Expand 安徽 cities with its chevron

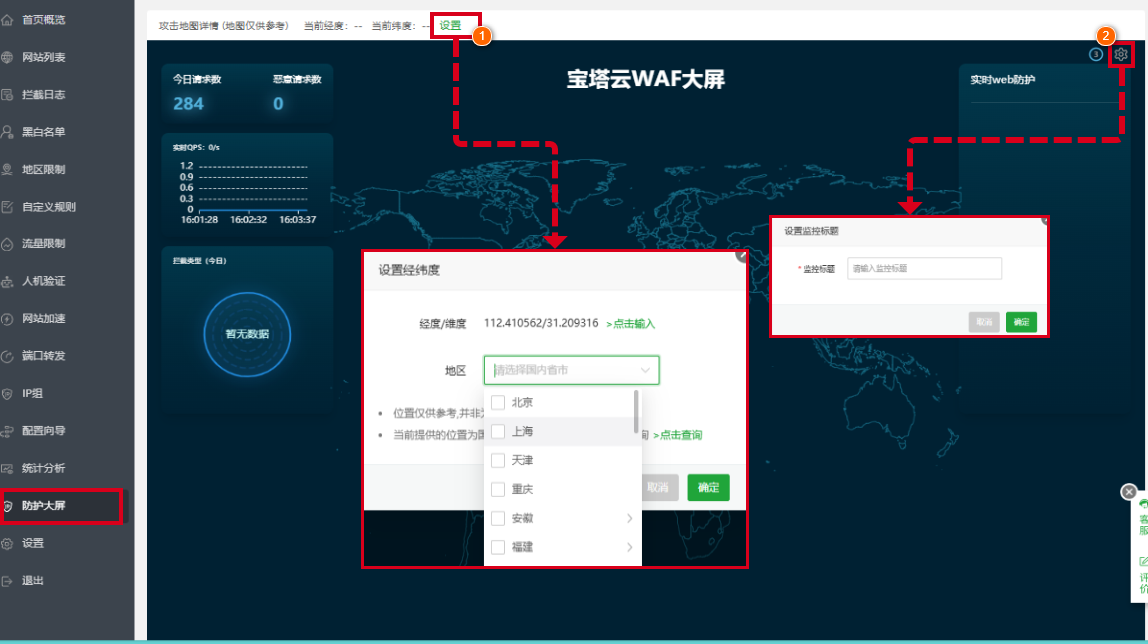(x=630, y=518)
